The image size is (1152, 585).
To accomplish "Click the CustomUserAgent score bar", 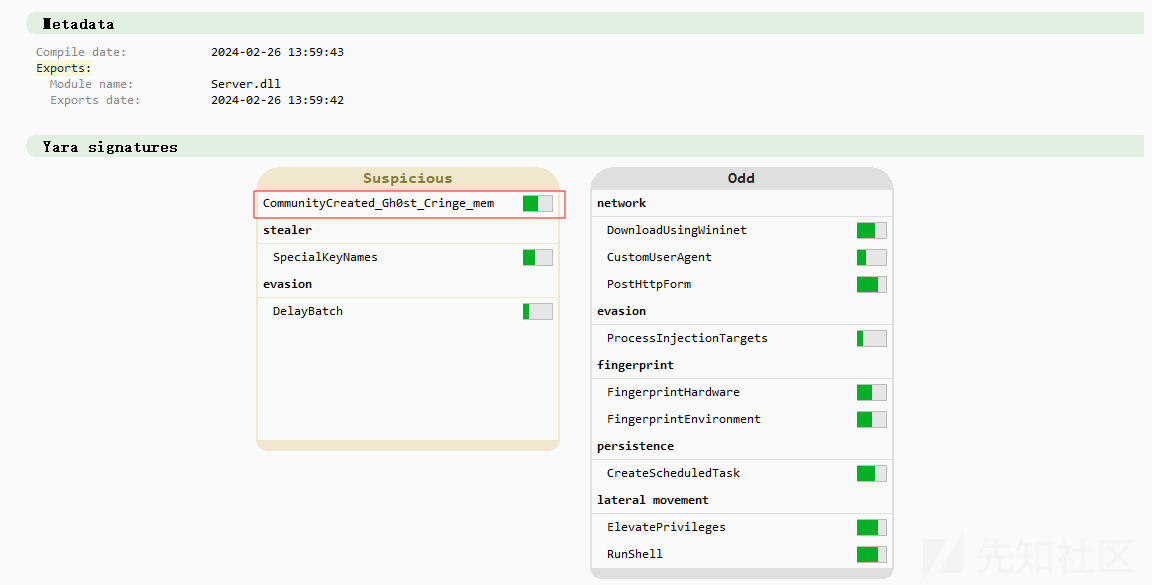I will click(871, 257).
